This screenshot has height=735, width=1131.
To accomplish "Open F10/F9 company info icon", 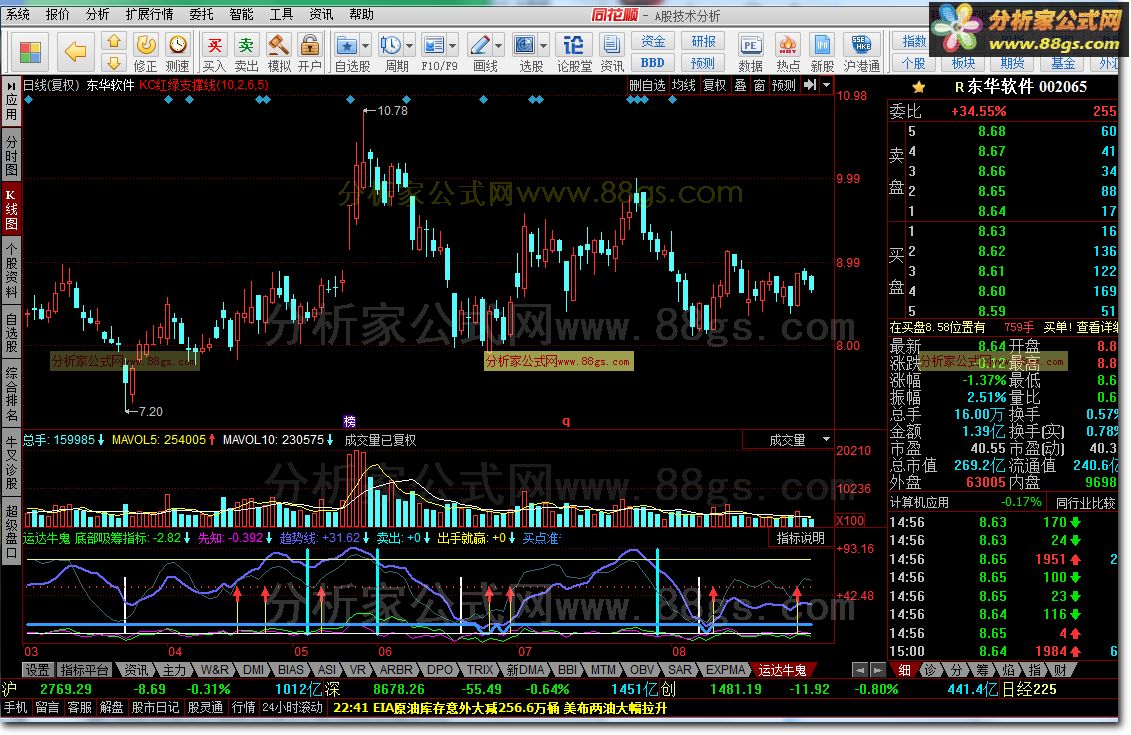I will [x=434, y=45].
